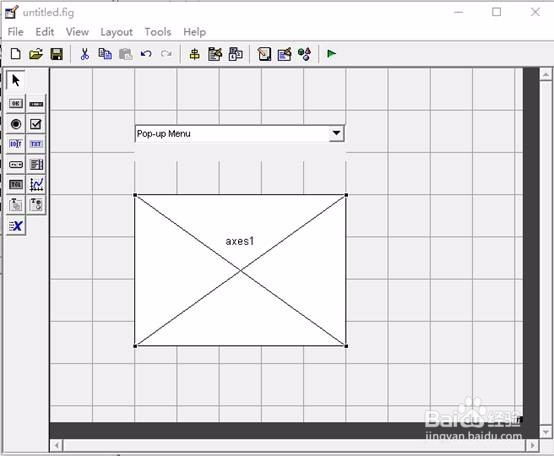Click the Undo arrow icon

pyautogui.click(x=146, y=54)
